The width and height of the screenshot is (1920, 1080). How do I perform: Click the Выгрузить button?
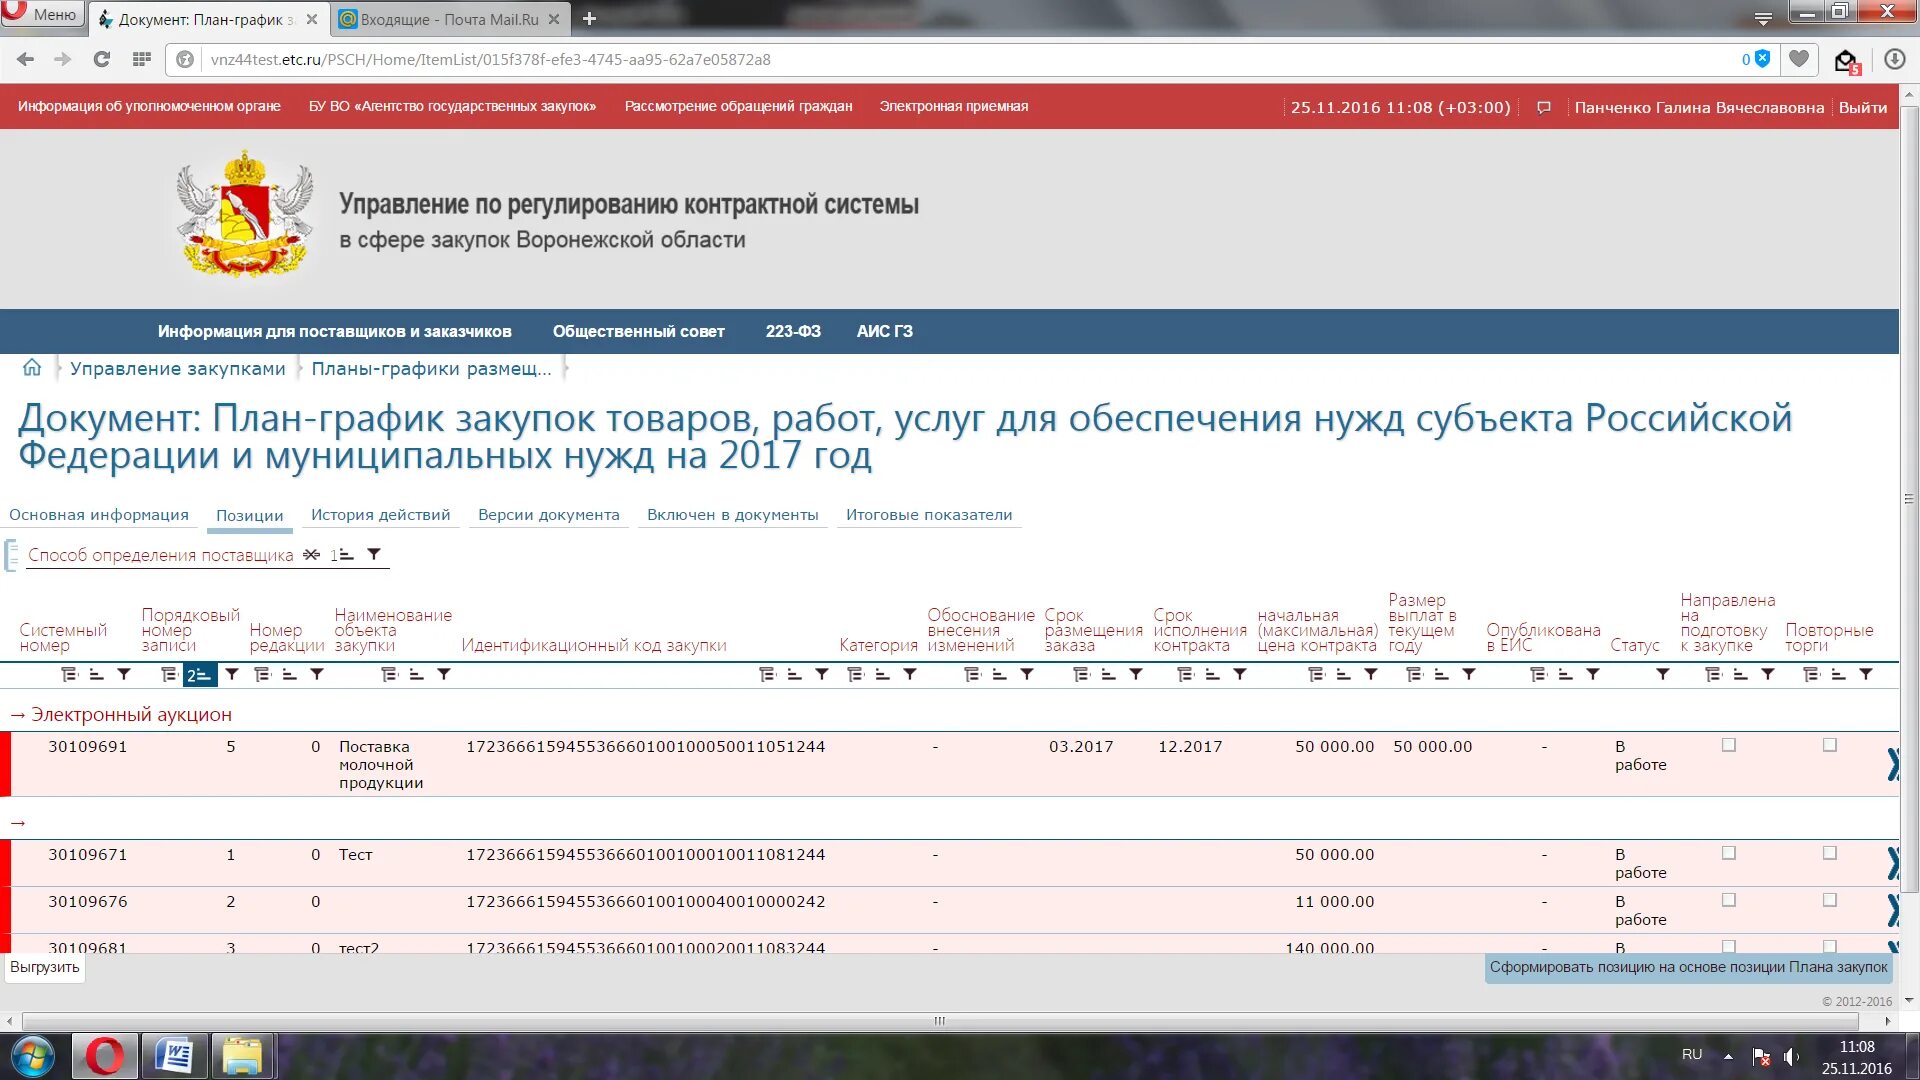[x=45, y=967]
